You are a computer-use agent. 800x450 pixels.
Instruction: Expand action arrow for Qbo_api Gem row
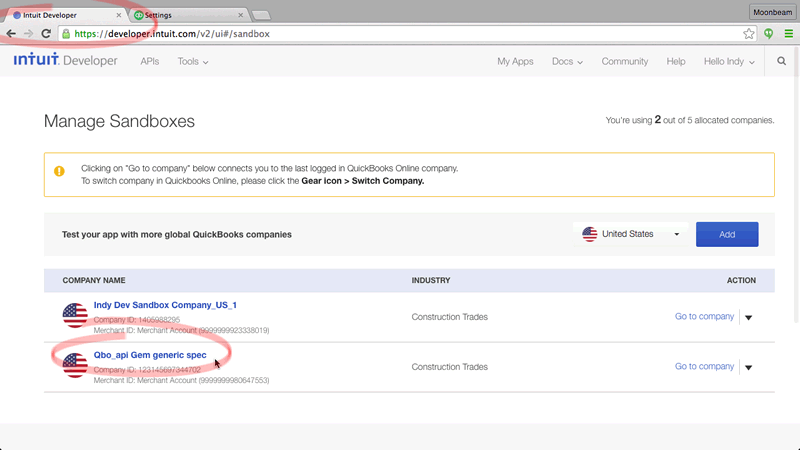pyautogui.click(x=748, y=367)
